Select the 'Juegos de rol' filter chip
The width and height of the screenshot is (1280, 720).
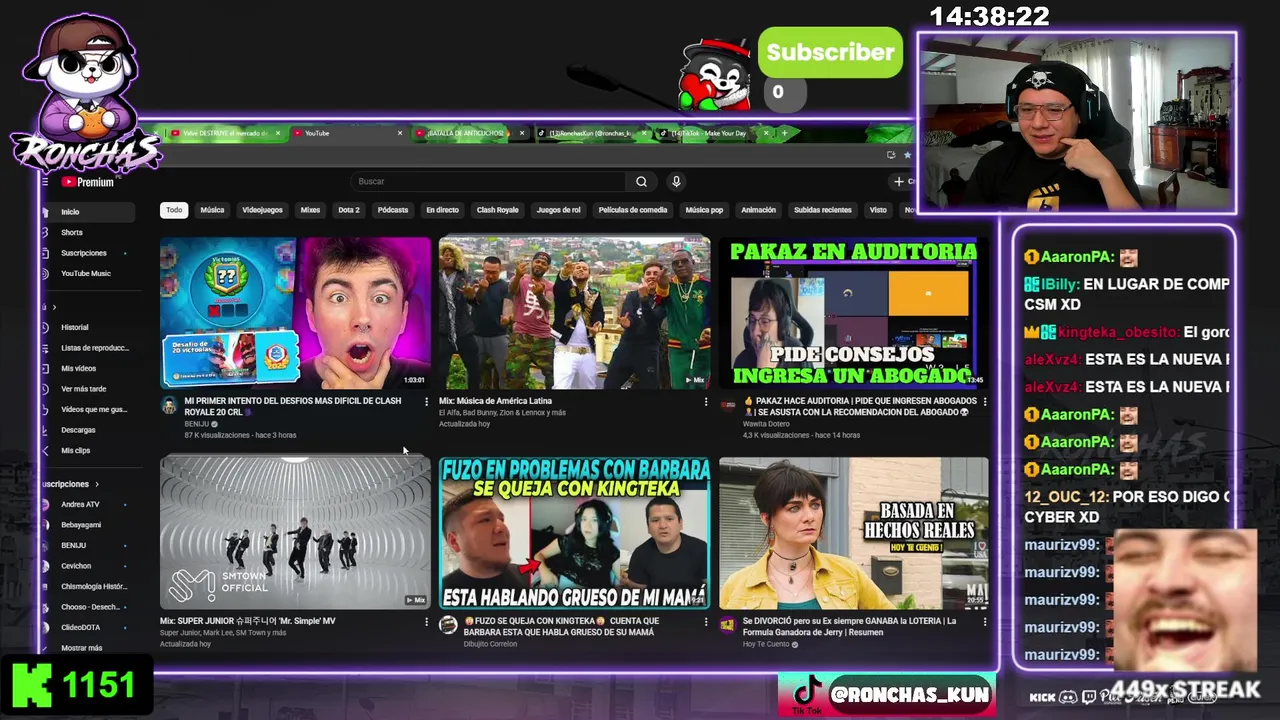point(558,210)
